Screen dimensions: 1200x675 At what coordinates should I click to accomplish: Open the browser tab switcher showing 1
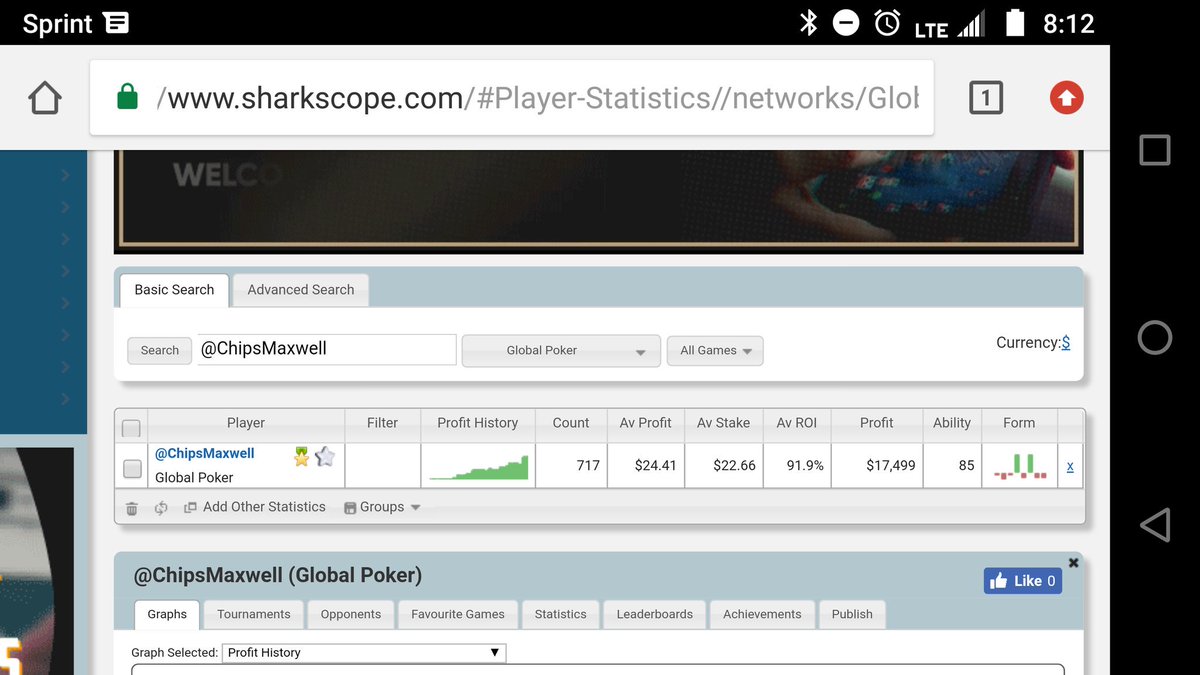point(985,97)
